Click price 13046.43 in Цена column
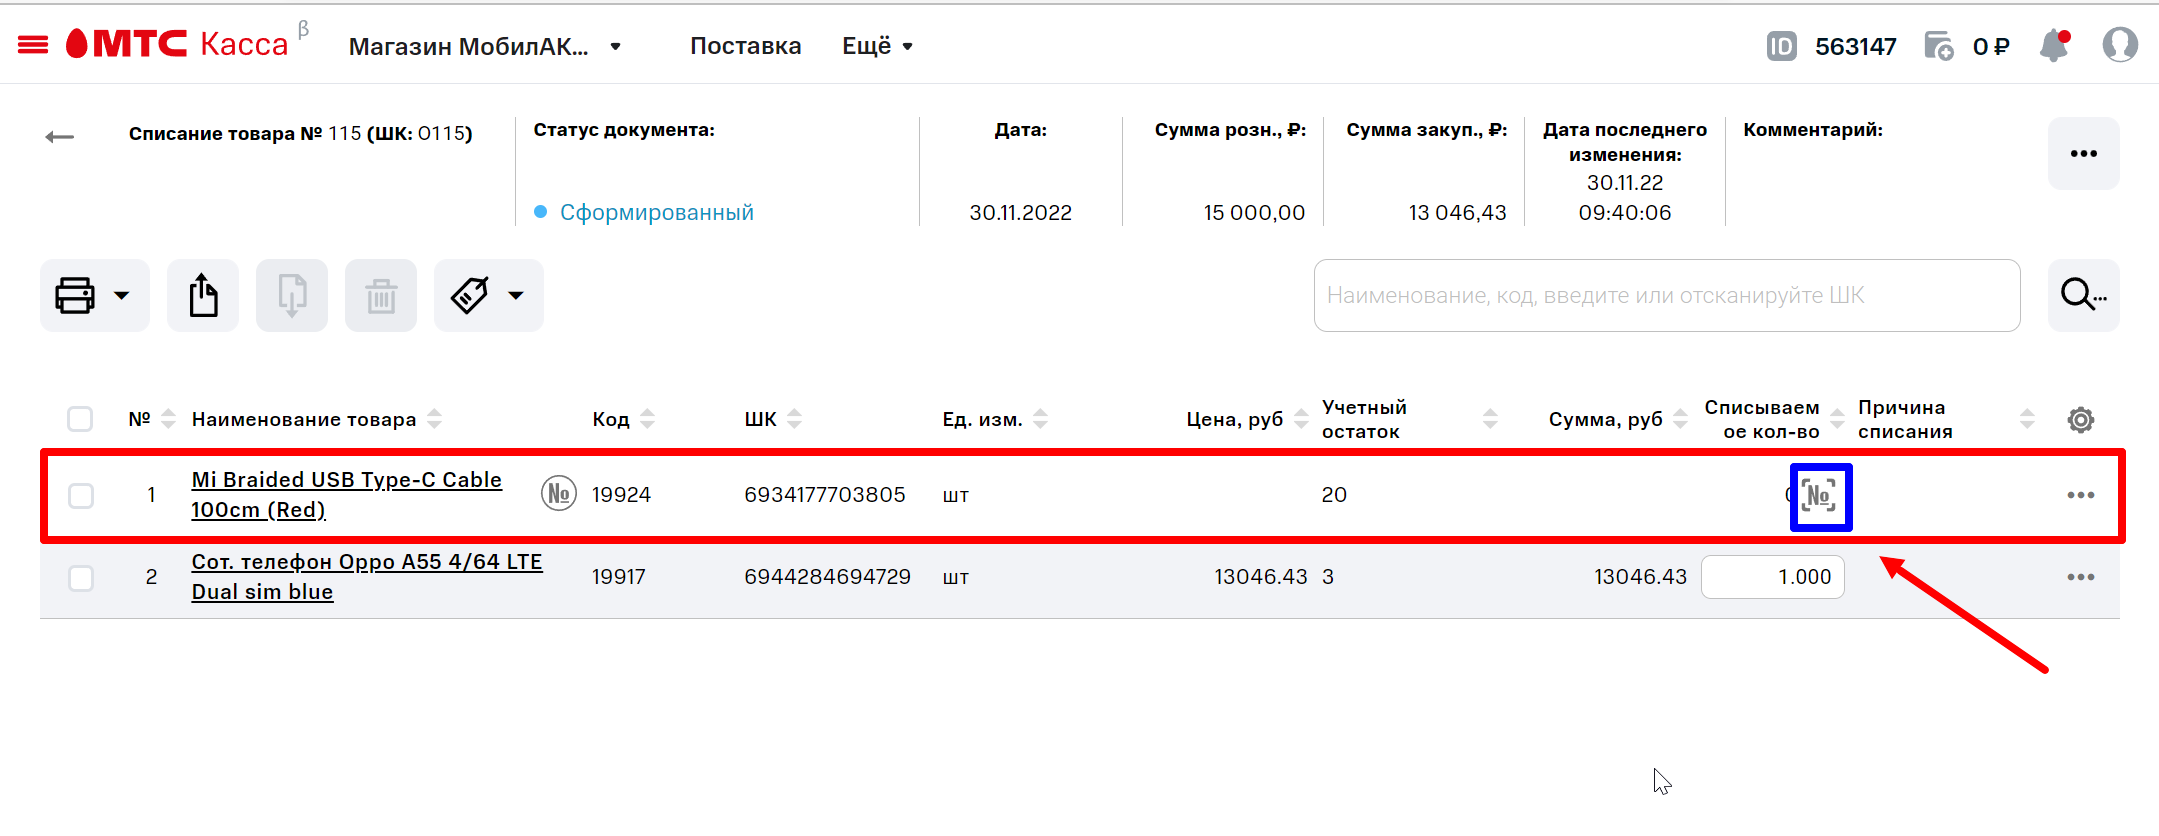 click(1260, 576)
